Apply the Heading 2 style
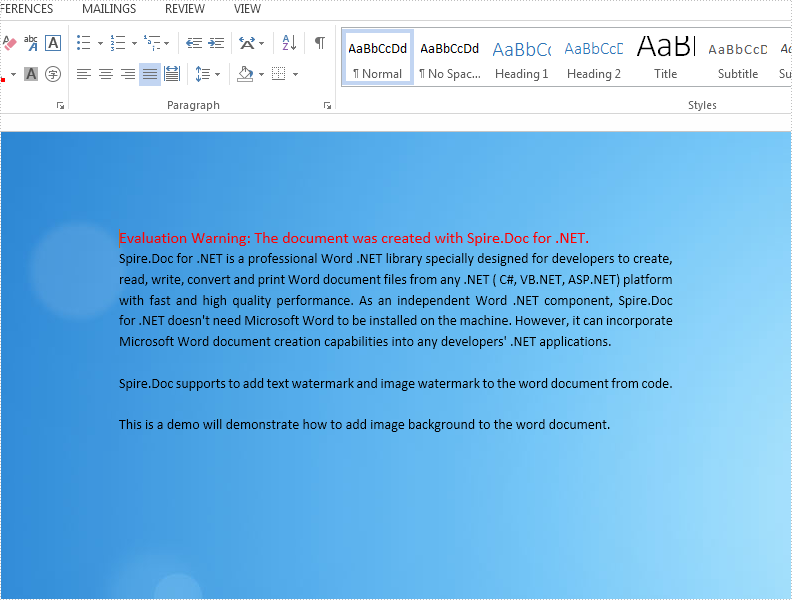The height and width of the screenshot is (600, 792). (594, 58)
